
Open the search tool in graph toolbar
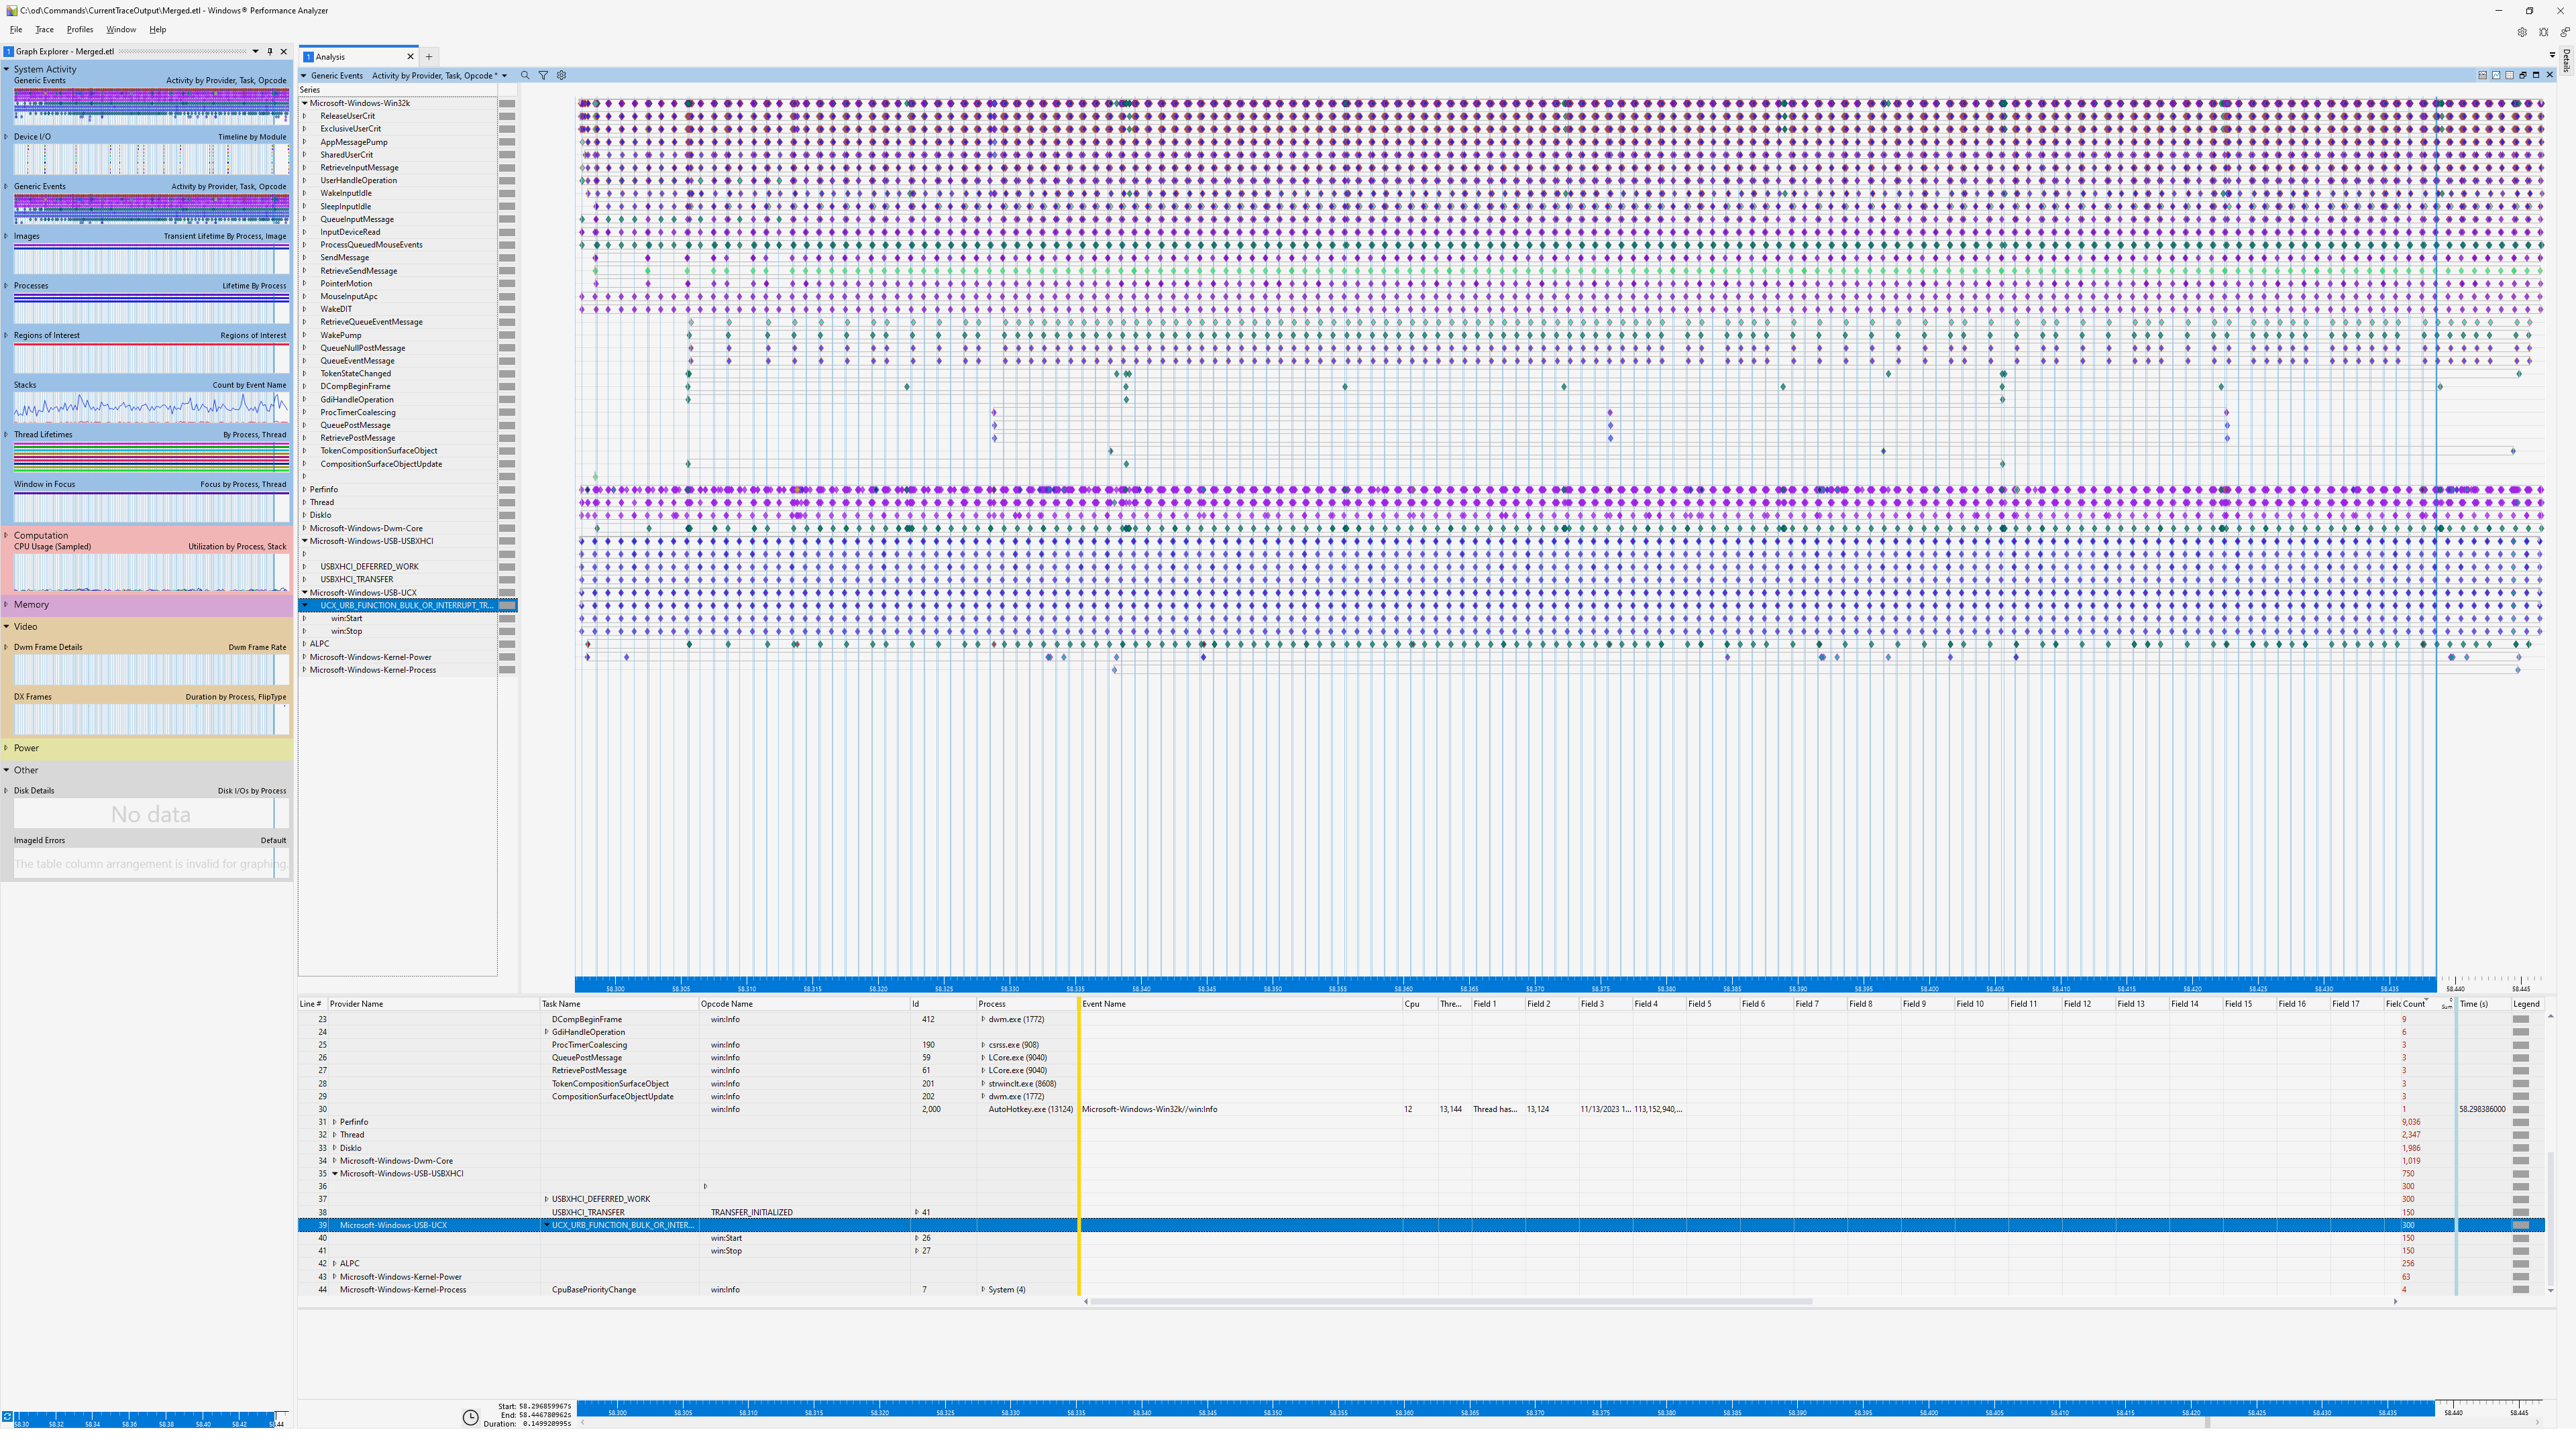coord(525,75)
